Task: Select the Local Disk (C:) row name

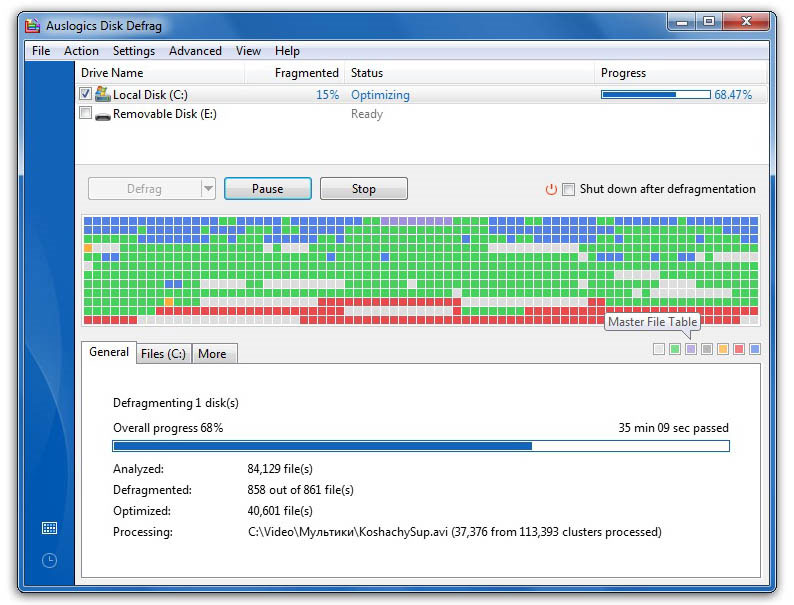Action: pos(150,95)
